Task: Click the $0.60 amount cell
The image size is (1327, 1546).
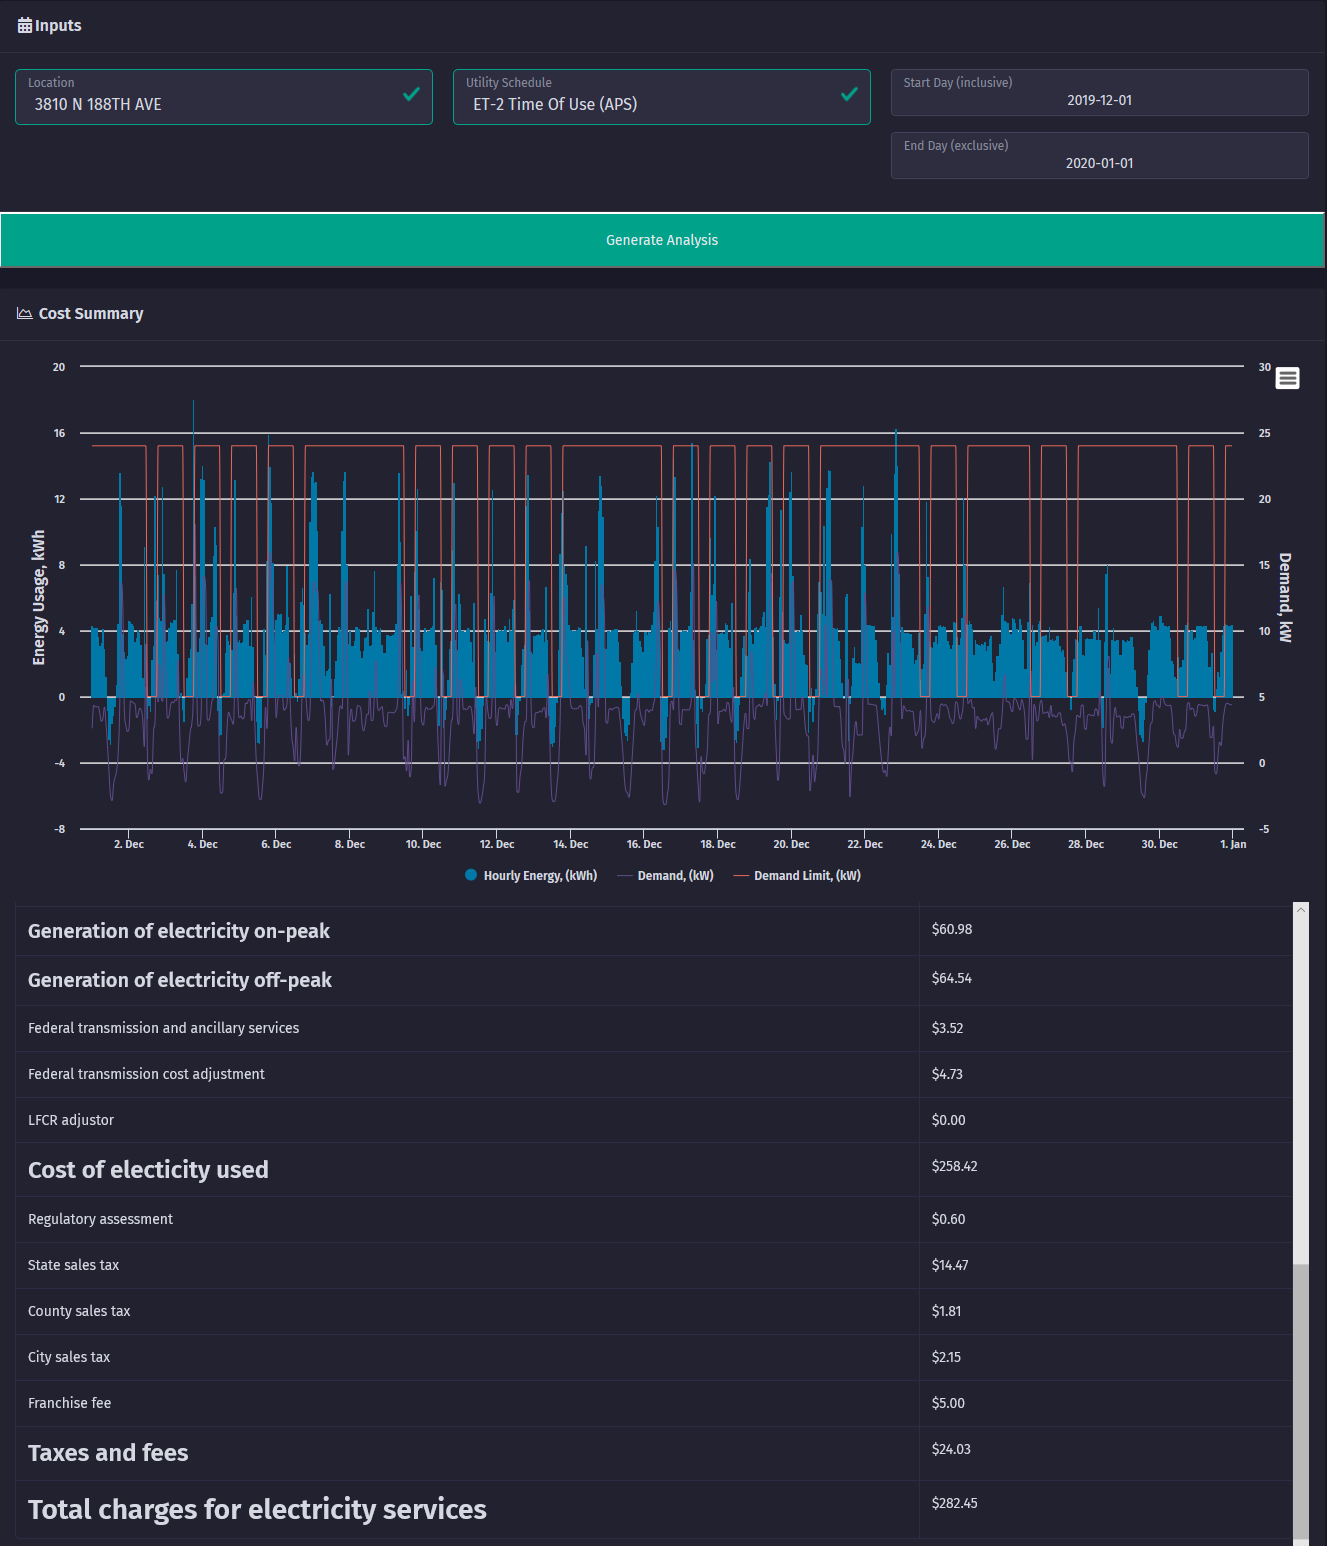Action: (x=1106, y=1219)
